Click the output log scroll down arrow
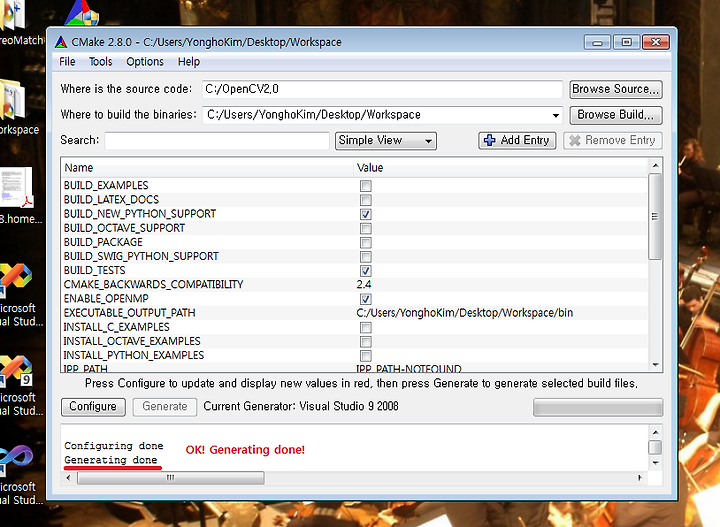The height and width of the screenshot is (527, 720). pyautogui.click(x=655, y=463)
